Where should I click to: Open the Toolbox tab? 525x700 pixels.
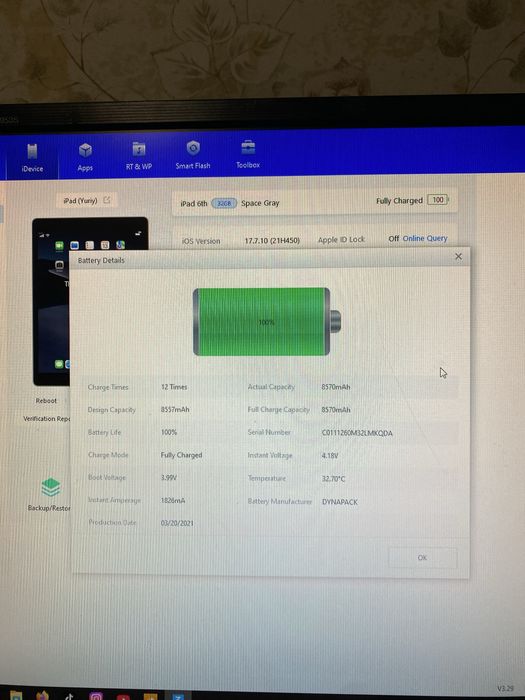tap(248, 154)
